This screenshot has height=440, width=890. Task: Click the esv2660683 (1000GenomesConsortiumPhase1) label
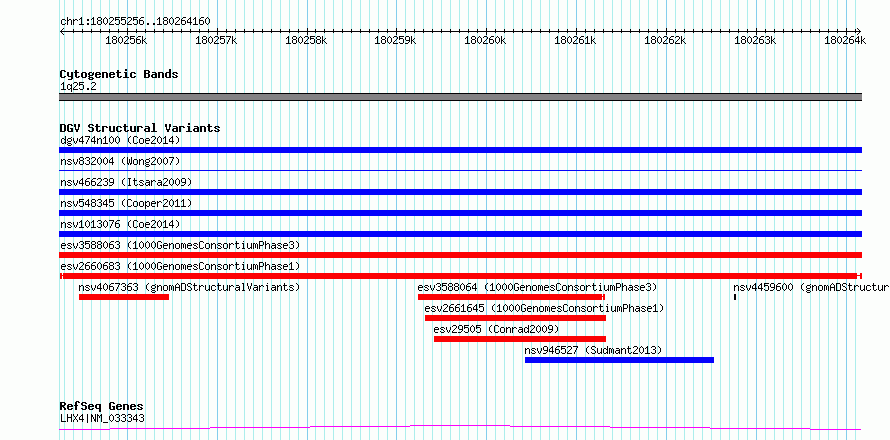(x=180, y=266)
